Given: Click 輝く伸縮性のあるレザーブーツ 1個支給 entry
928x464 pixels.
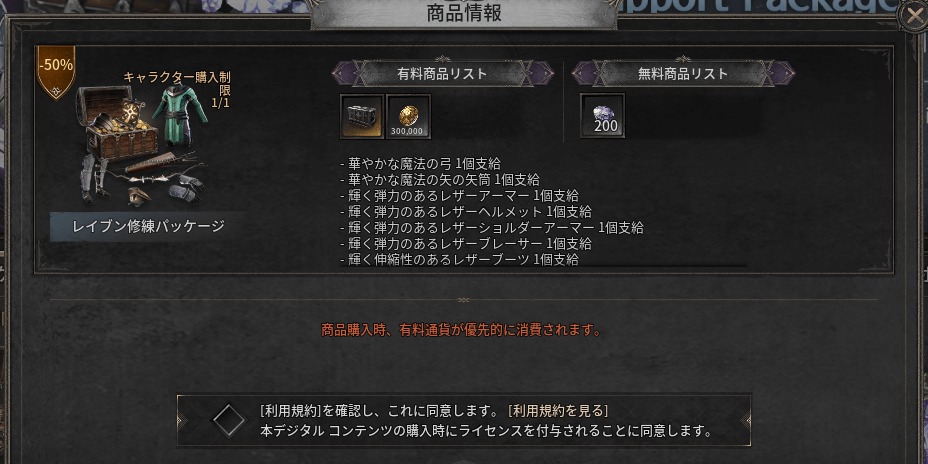Looking at the screenshot, I should click(459, 259).
